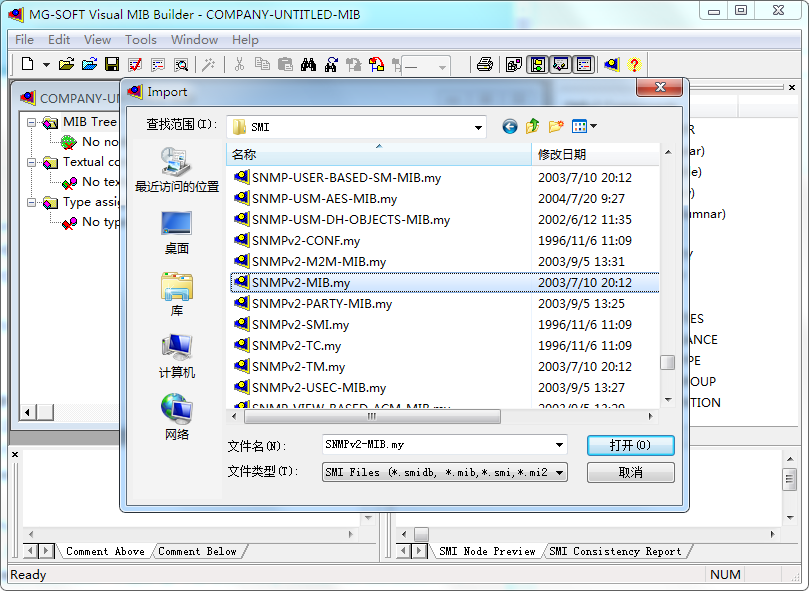
Task: Click the Save toolbar icon
Action: tap(110, 64)
